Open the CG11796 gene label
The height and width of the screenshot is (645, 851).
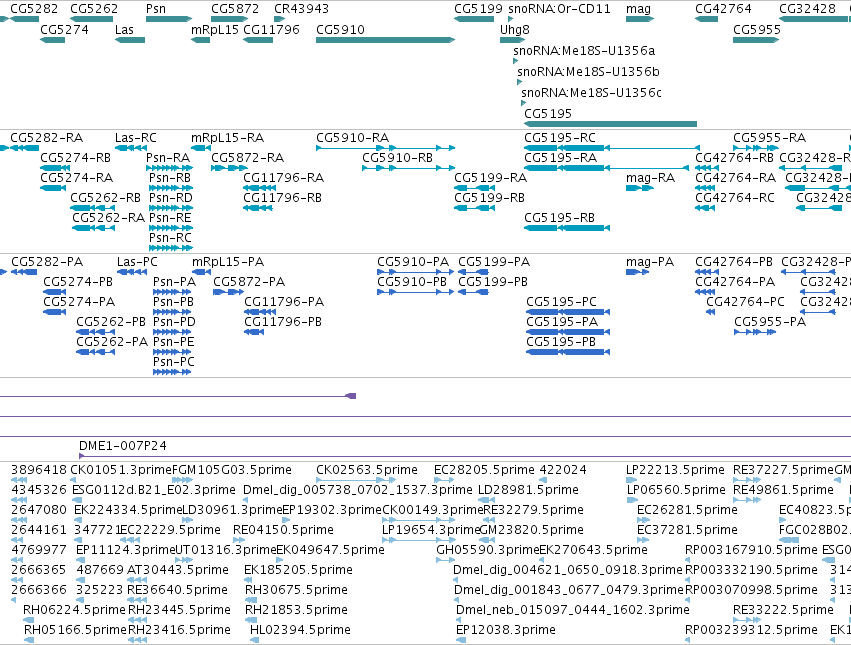(x=271, y=30)
